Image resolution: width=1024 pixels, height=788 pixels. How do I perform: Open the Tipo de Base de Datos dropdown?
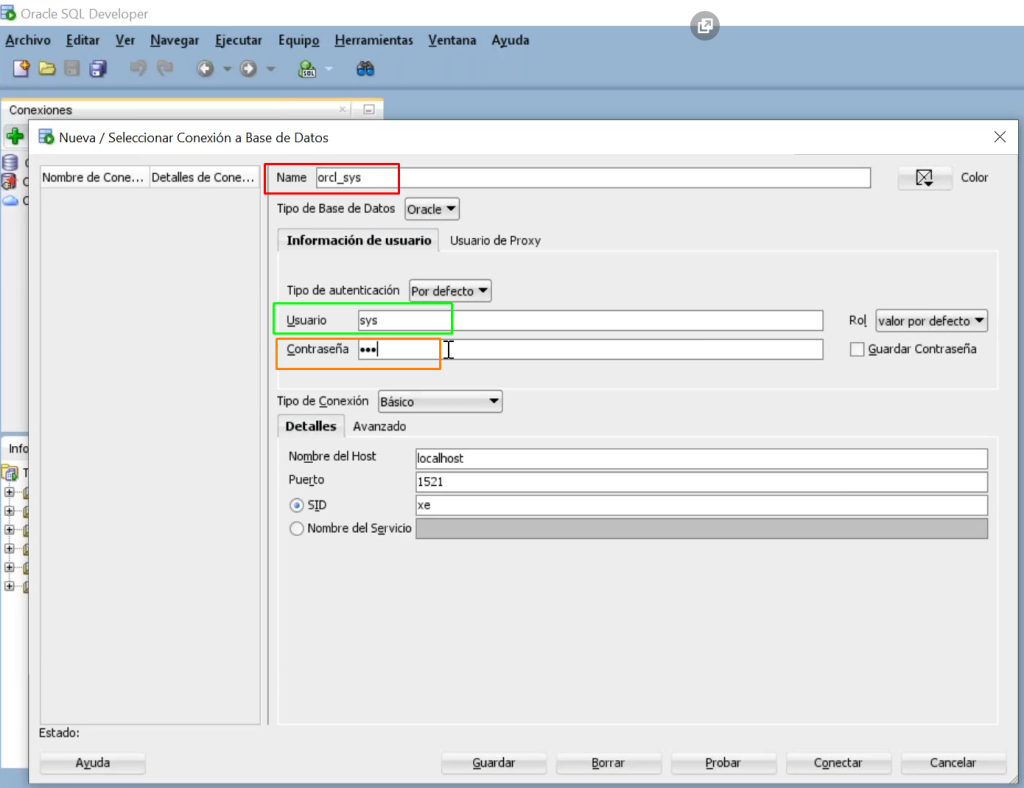click(x=432, y=210)
